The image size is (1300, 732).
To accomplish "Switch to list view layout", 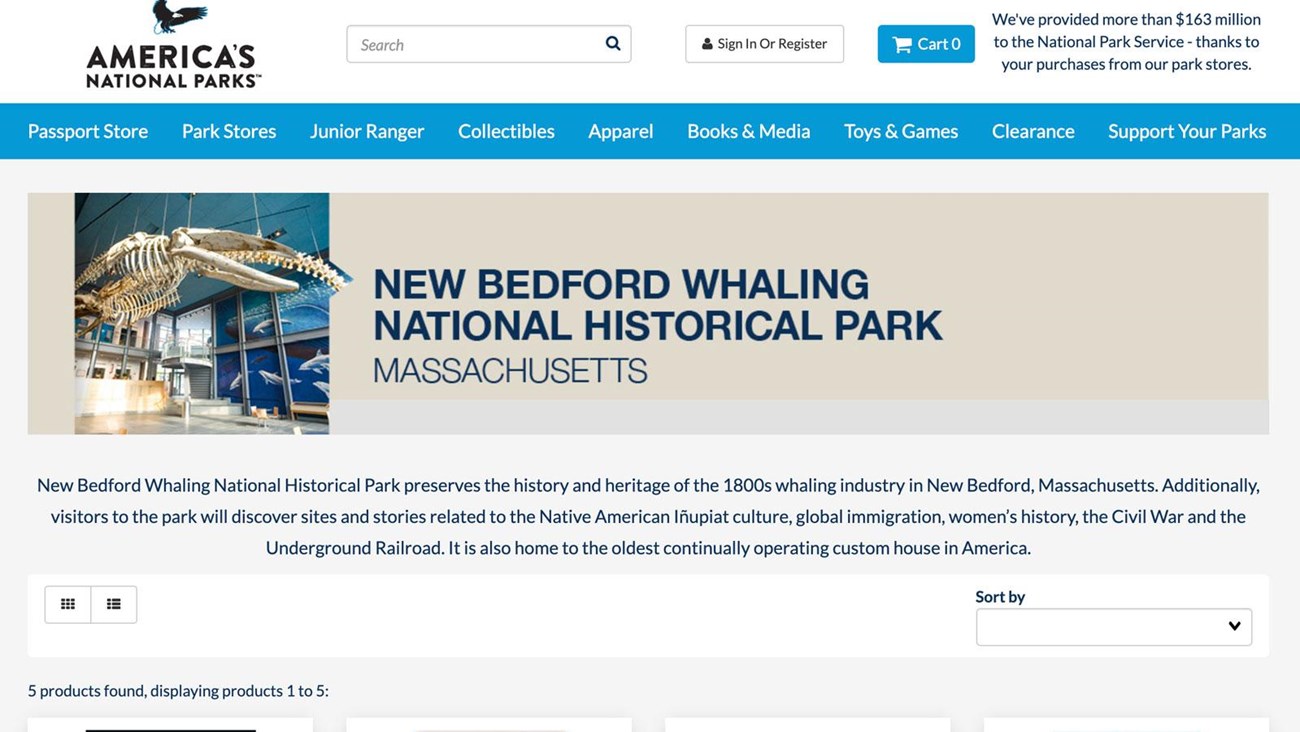I will click(114, 604).
